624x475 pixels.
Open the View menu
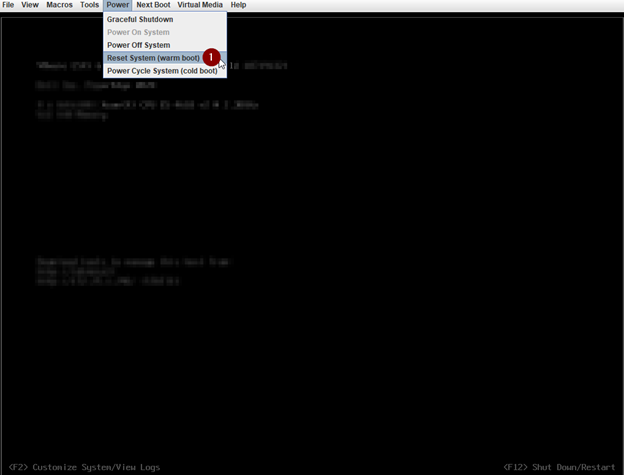pos(30,5)
